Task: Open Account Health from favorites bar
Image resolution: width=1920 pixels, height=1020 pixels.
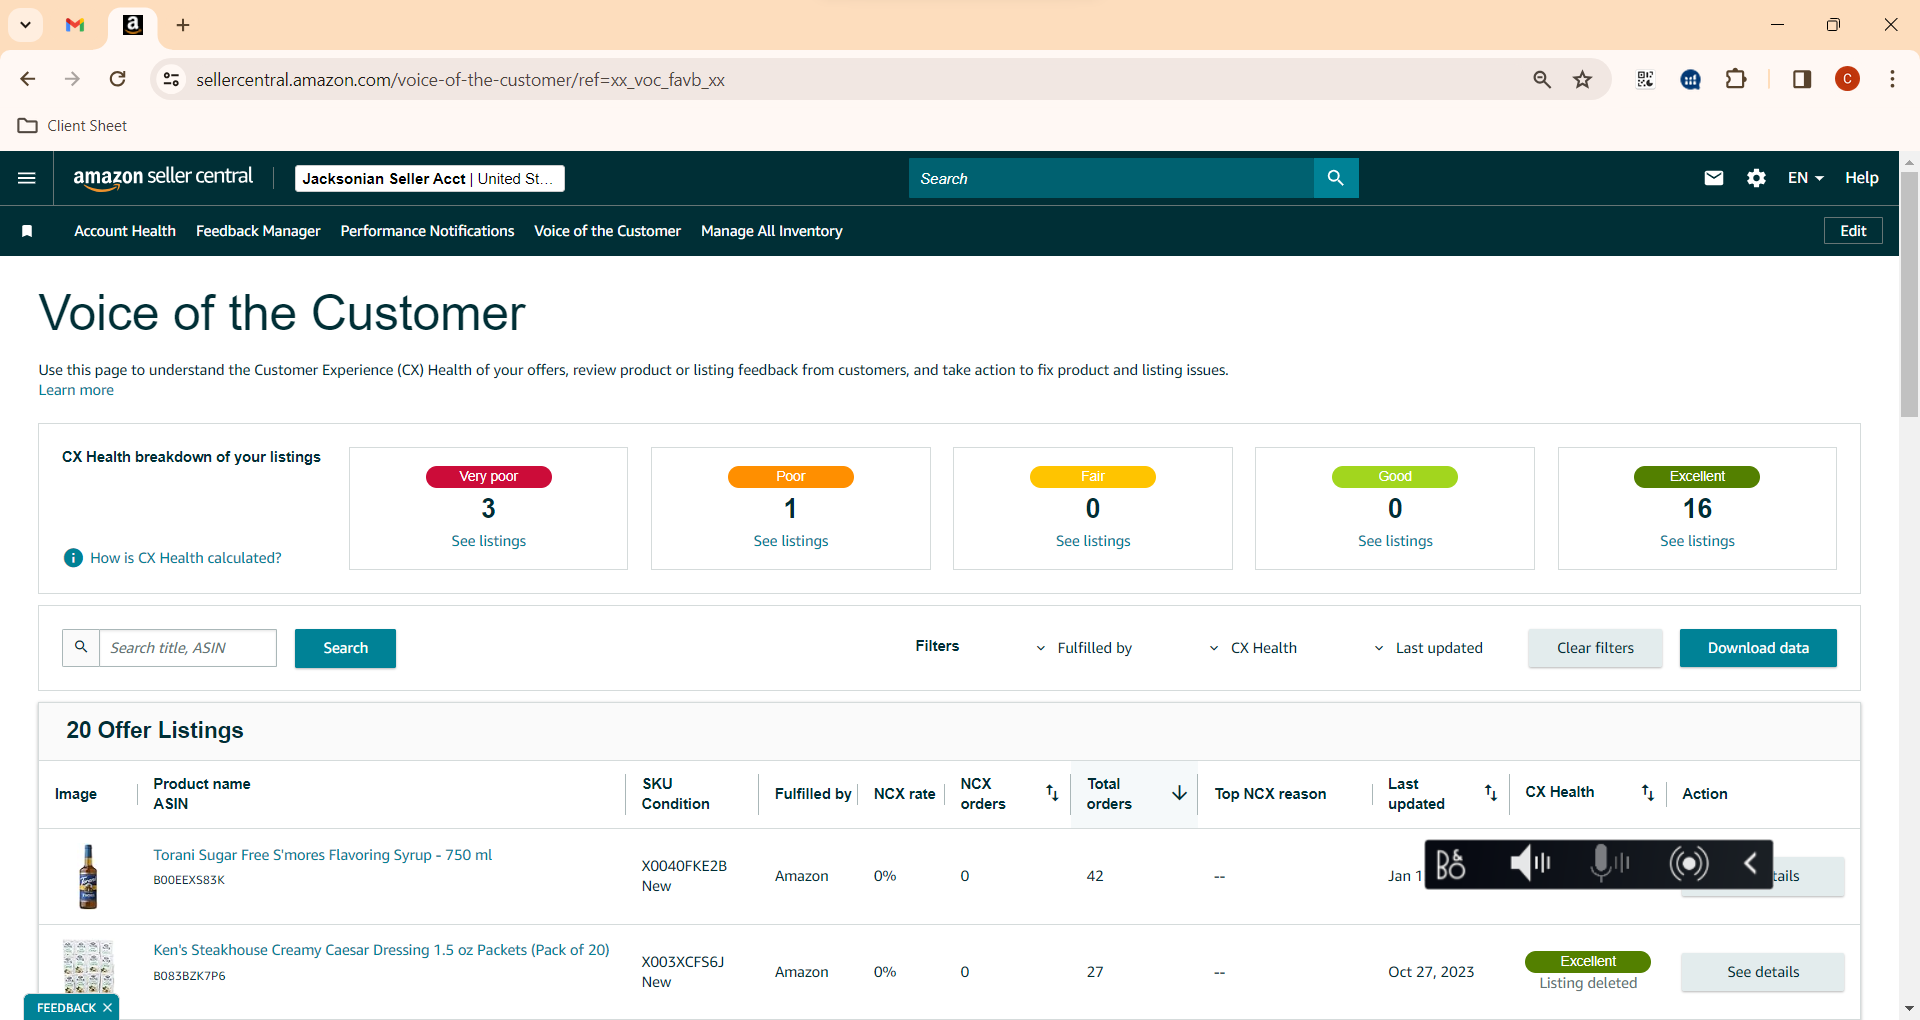Action: click(x=125, y=231)
